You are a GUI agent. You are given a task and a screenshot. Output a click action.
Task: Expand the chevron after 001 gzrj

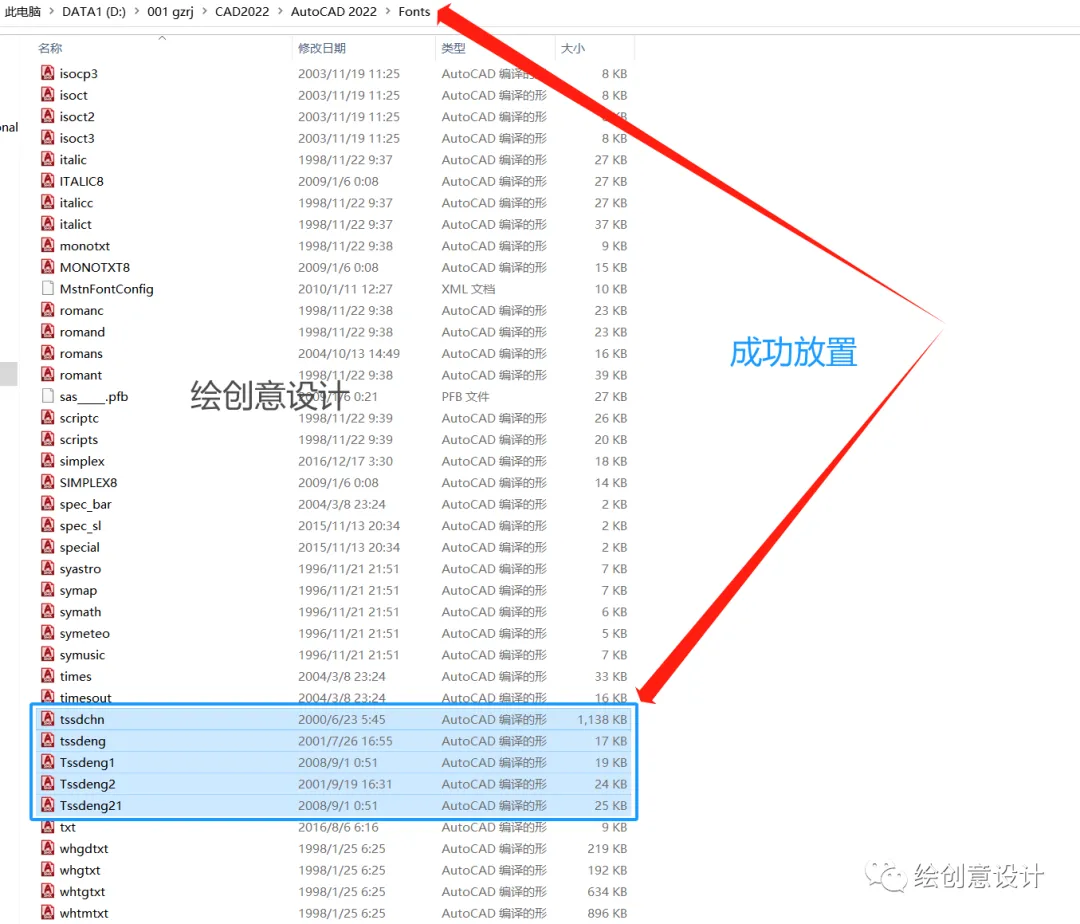[205, 12]
